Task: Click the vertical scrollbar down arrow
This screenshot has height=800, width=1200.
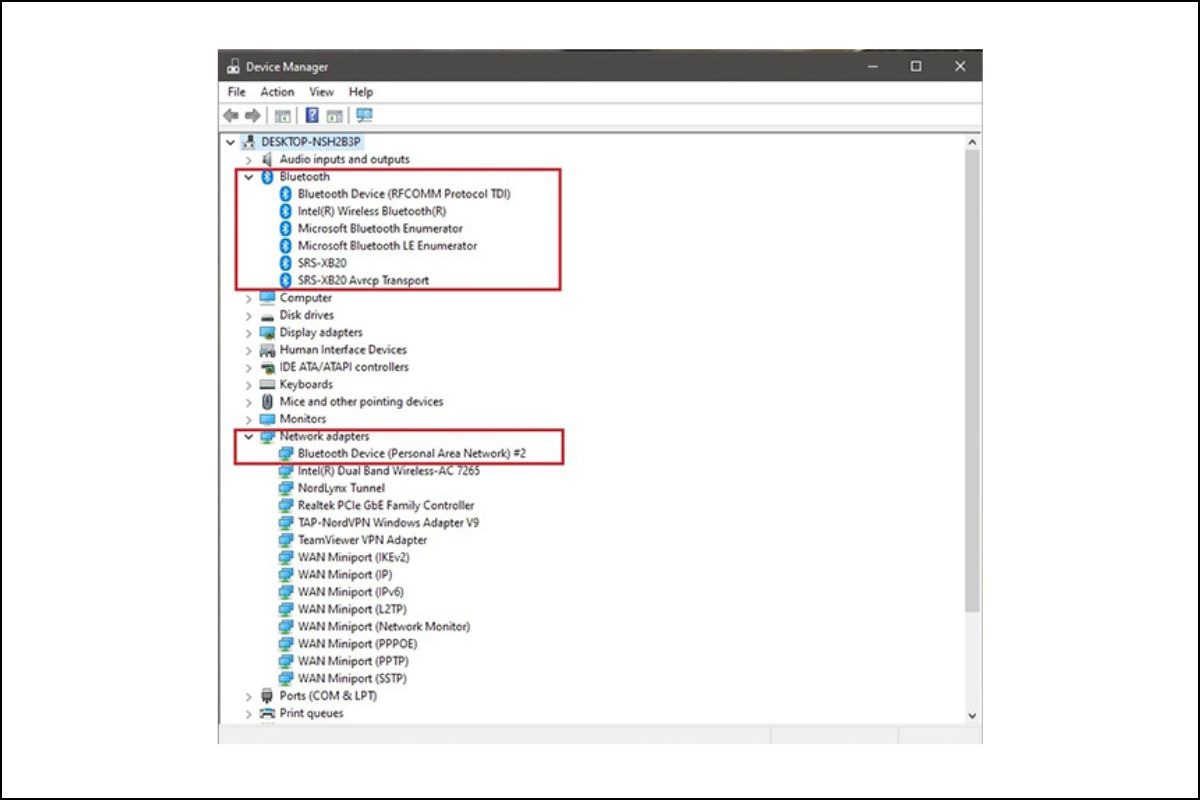Action: 972,716
